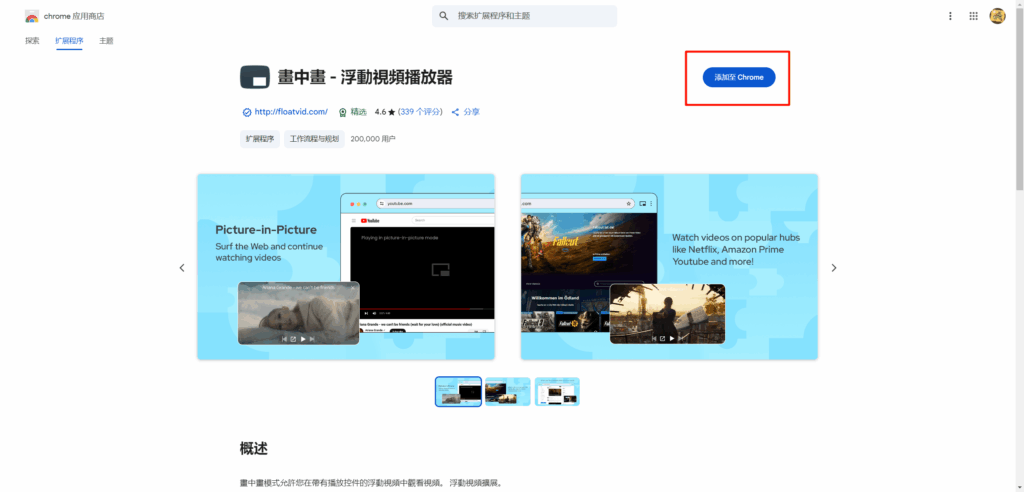The image size is (1024, 492).
Task: Switch to the 扩展程序 tab
Action: pyautogui.click(x=69, y=41)
